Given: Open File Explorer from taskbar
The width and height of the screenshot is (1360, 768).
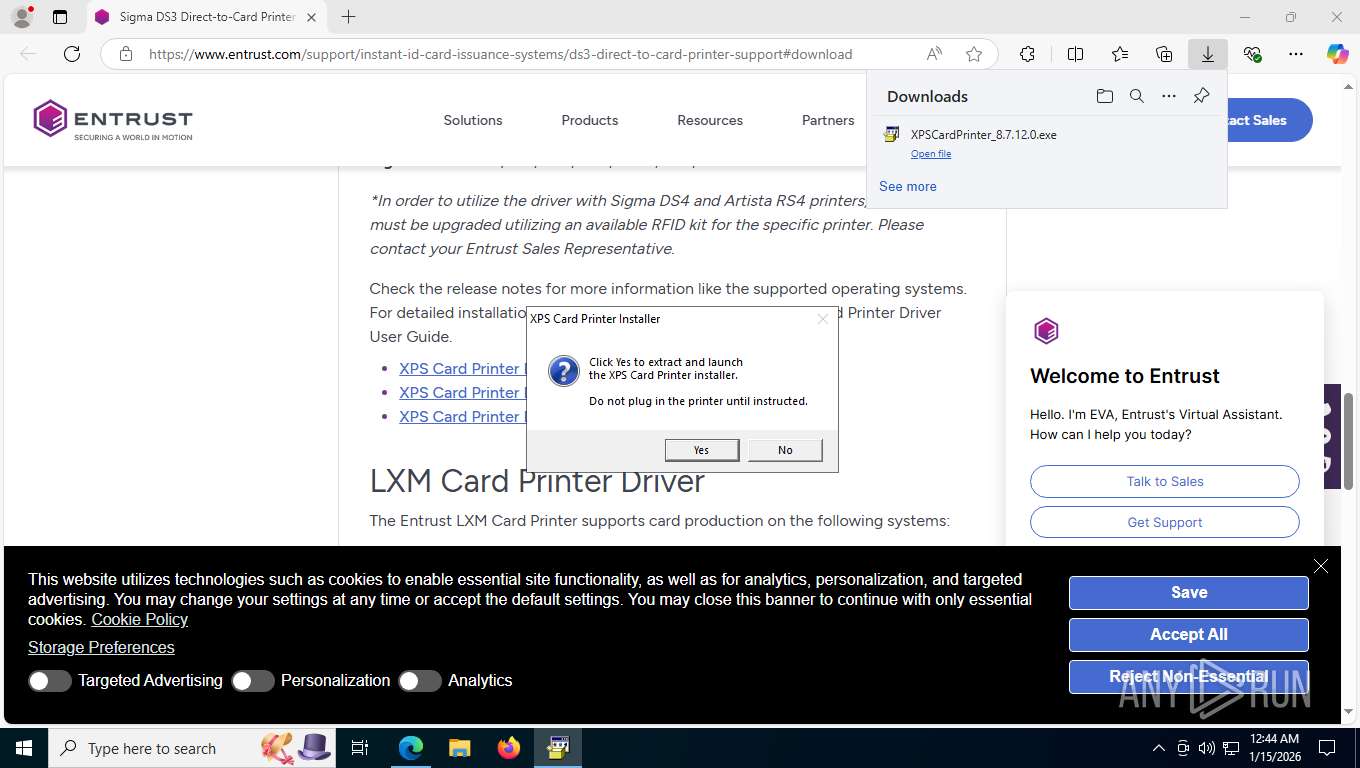Looking at the screenshot, I should click(x=459, y=748).
